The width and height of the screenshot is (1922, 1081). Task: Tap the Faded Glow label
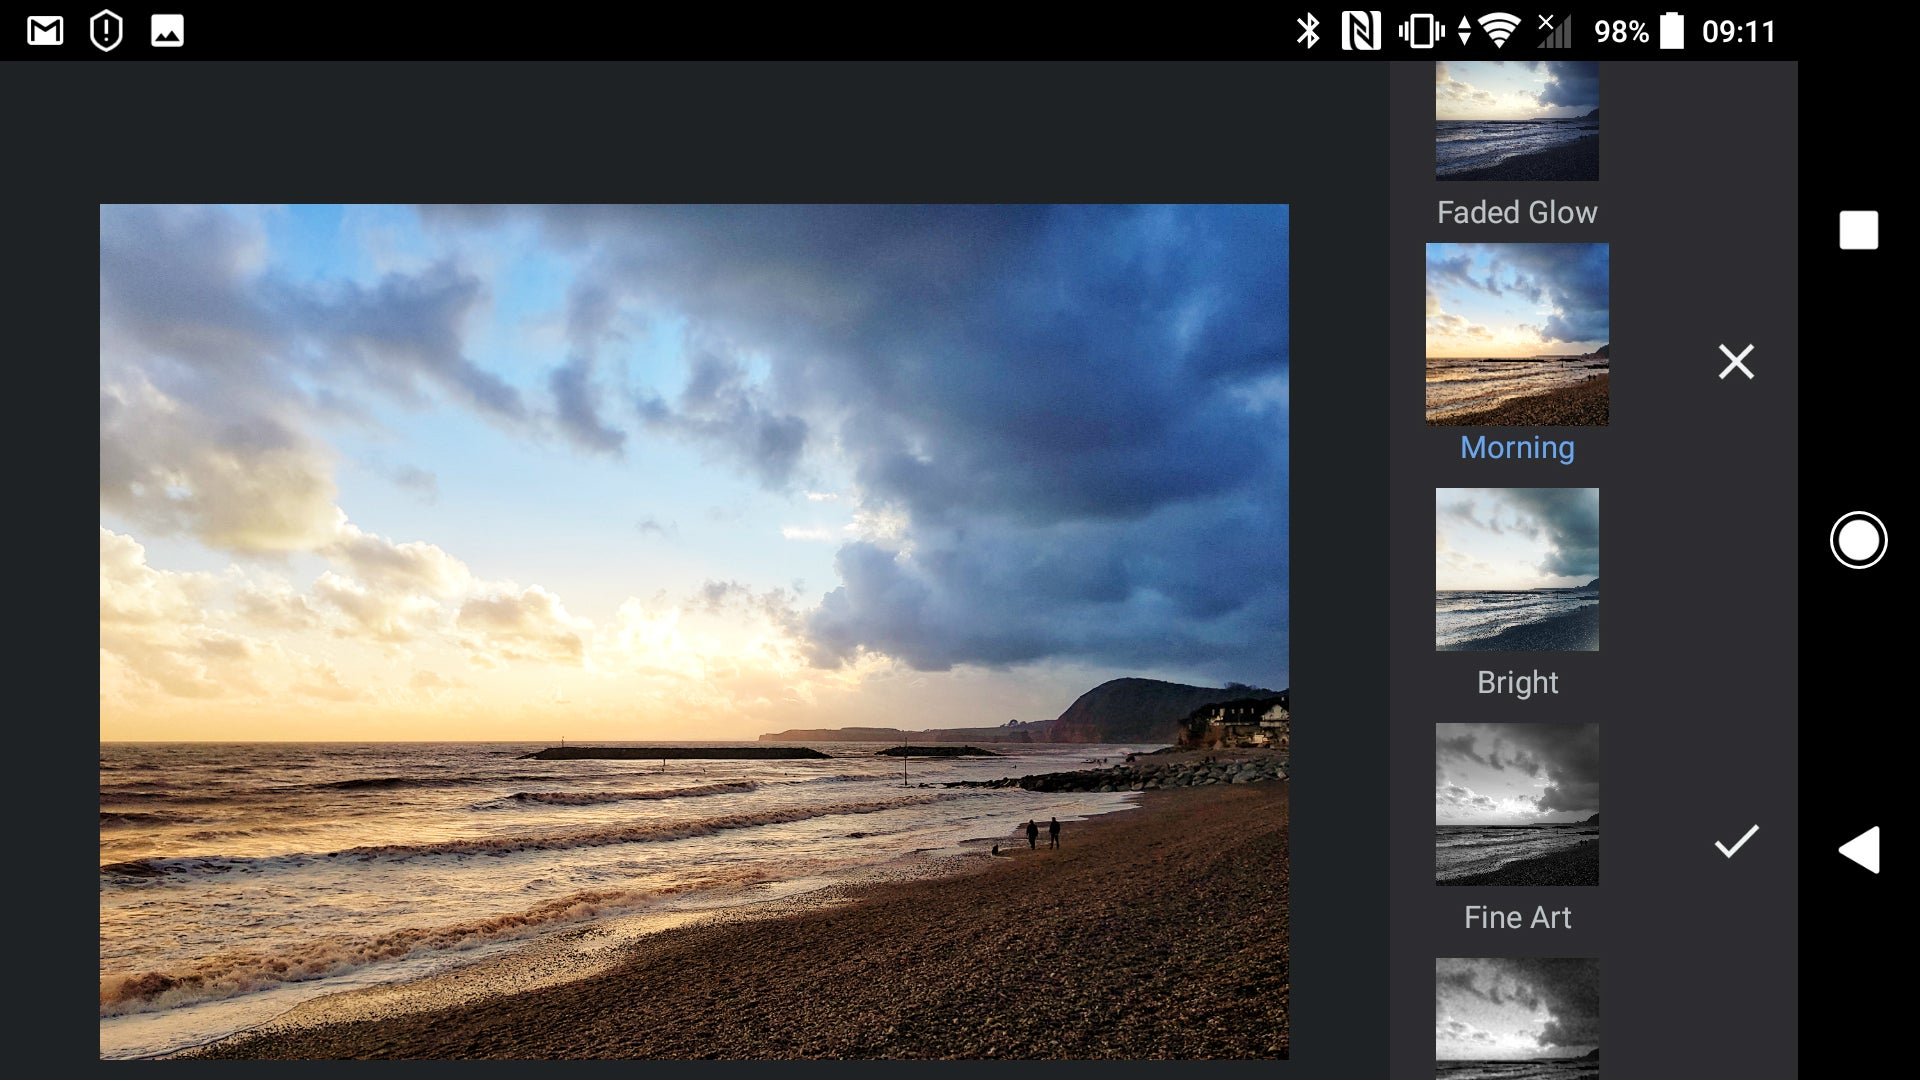(x=1518, y=213)
